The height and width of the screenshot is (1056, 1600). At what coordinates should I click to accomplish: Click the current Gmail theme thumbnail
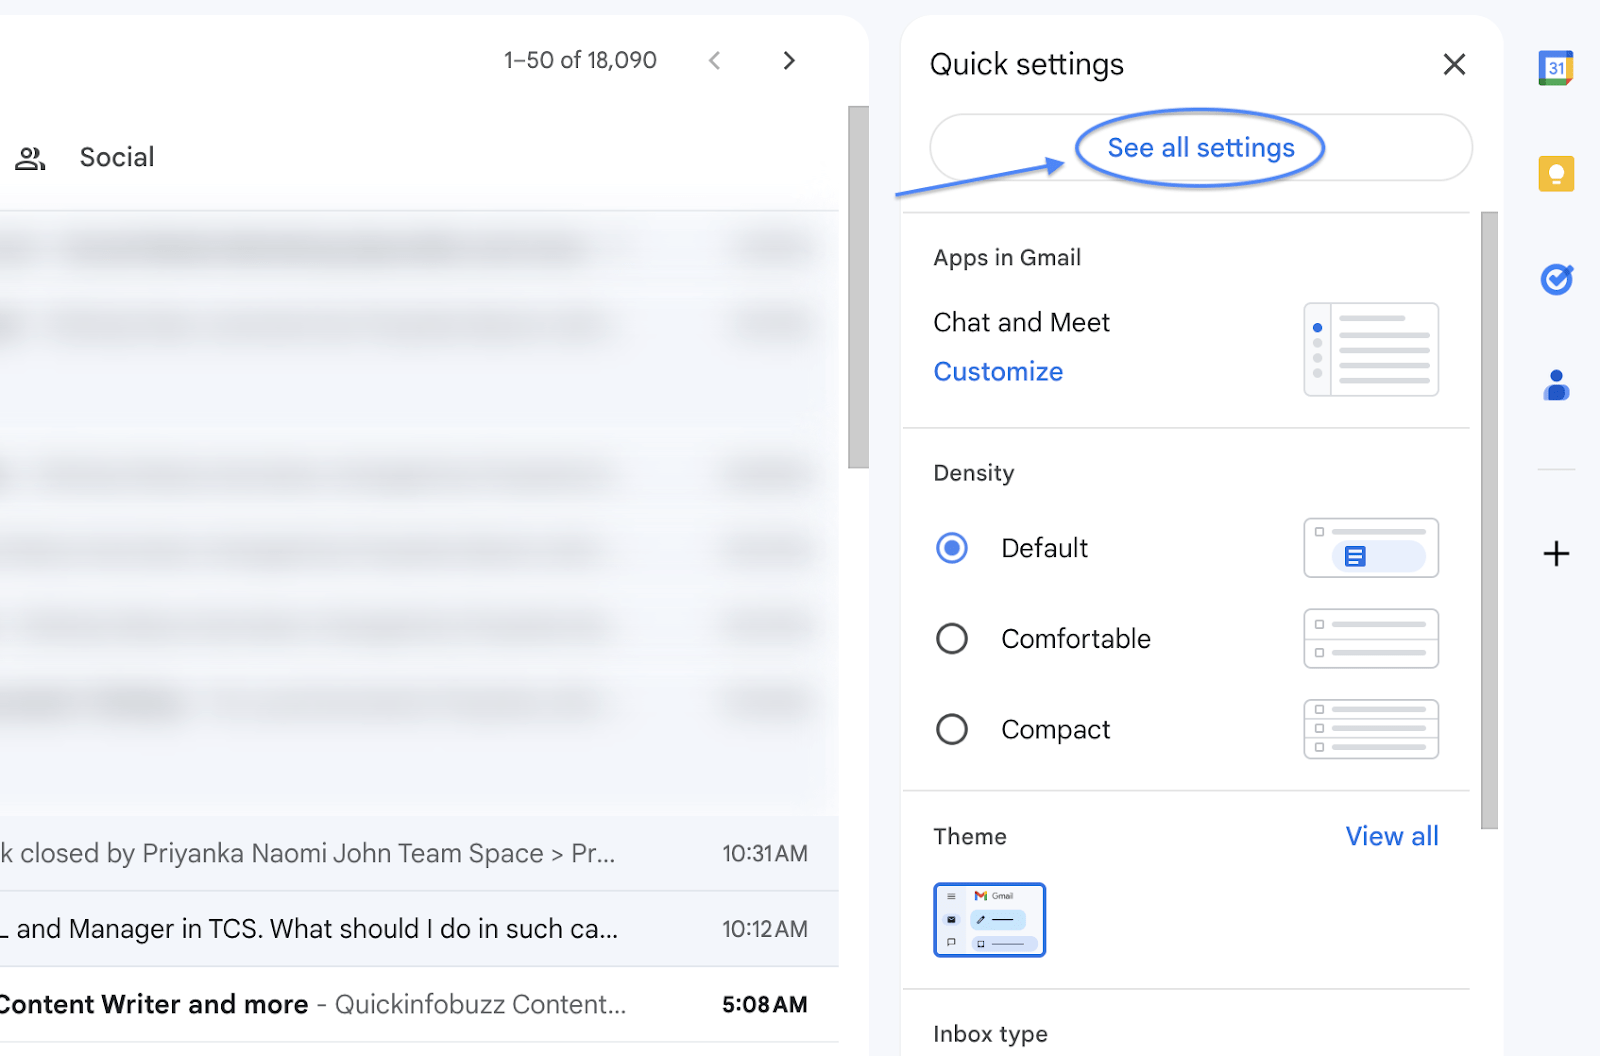point(989,919)
